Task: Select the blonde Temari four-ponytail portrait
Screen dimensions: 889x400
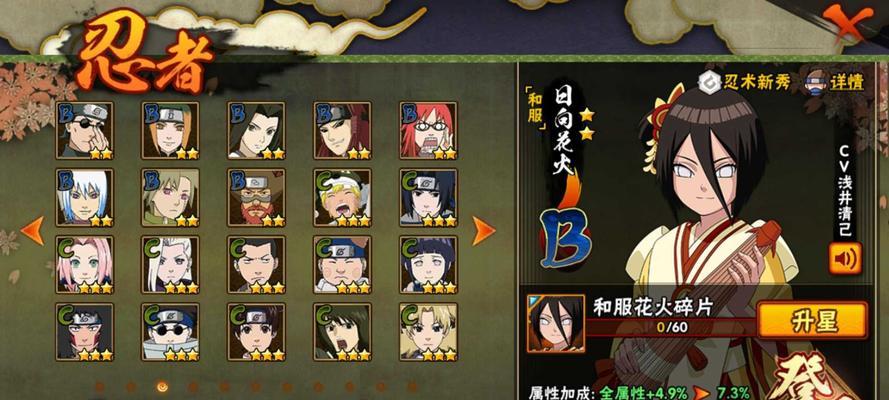Action: click(x=428, y=332)
